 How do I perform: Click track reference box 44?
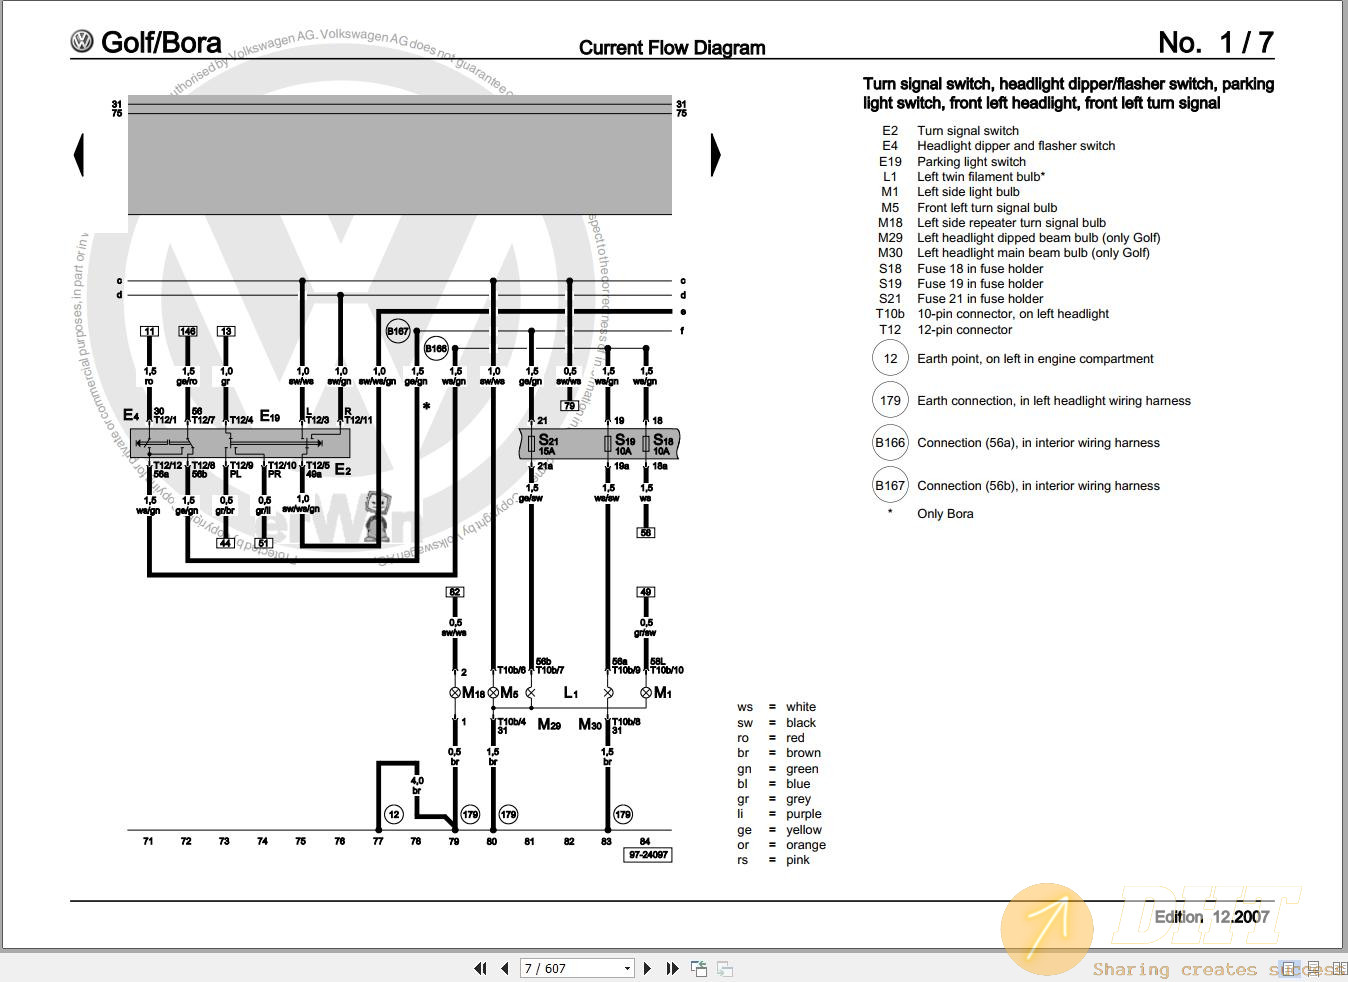226,543
